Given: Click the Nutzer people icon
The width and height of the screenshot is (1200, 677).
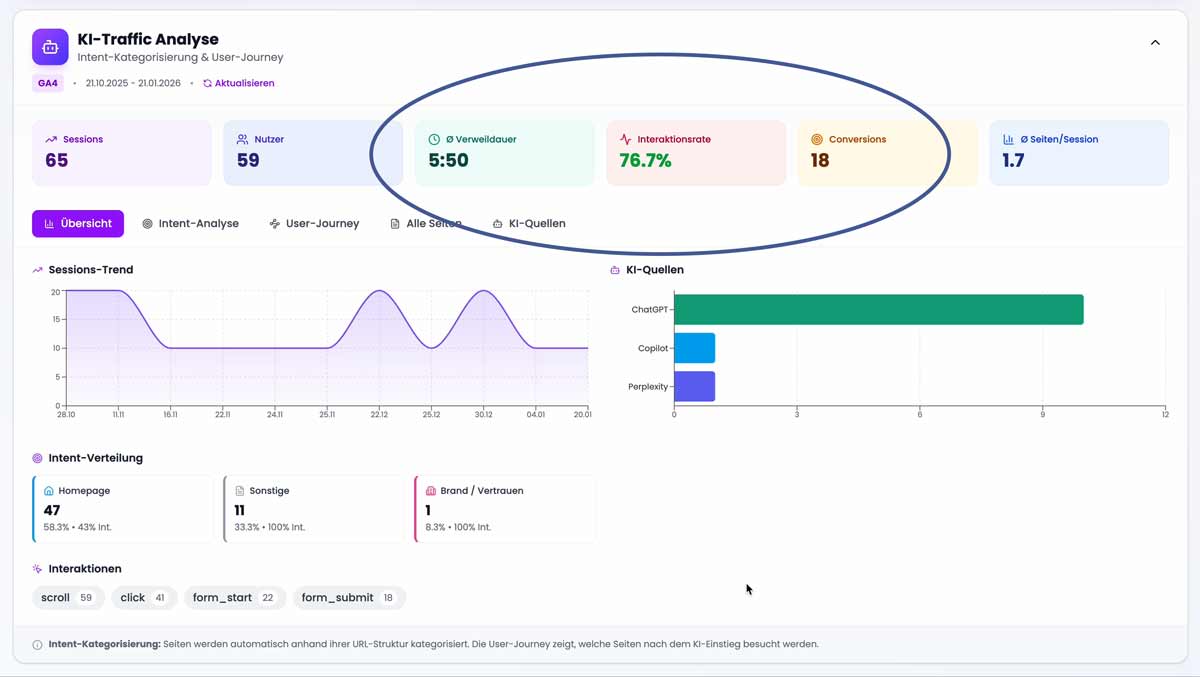Looking at the screenshot, I should point(242,140).
